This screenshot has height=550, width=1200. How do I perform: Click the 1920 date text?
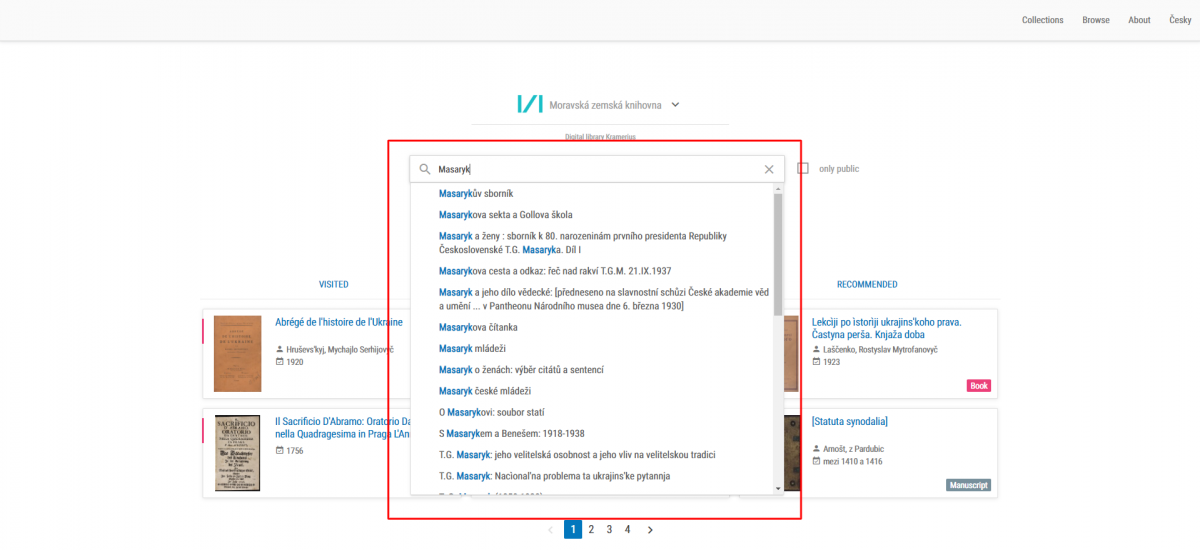[x=294, y=362]
